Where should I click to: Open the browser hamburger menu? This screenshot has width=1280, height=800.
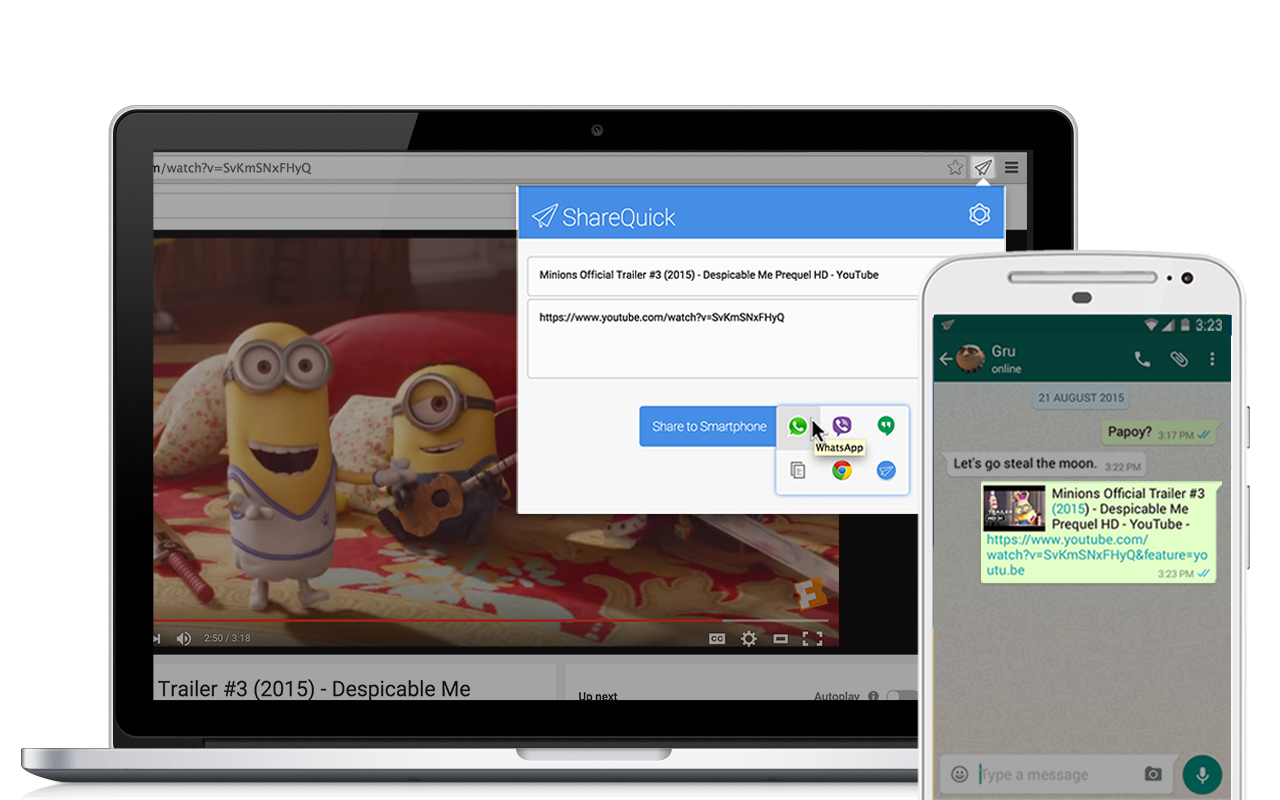[1012, 167]
